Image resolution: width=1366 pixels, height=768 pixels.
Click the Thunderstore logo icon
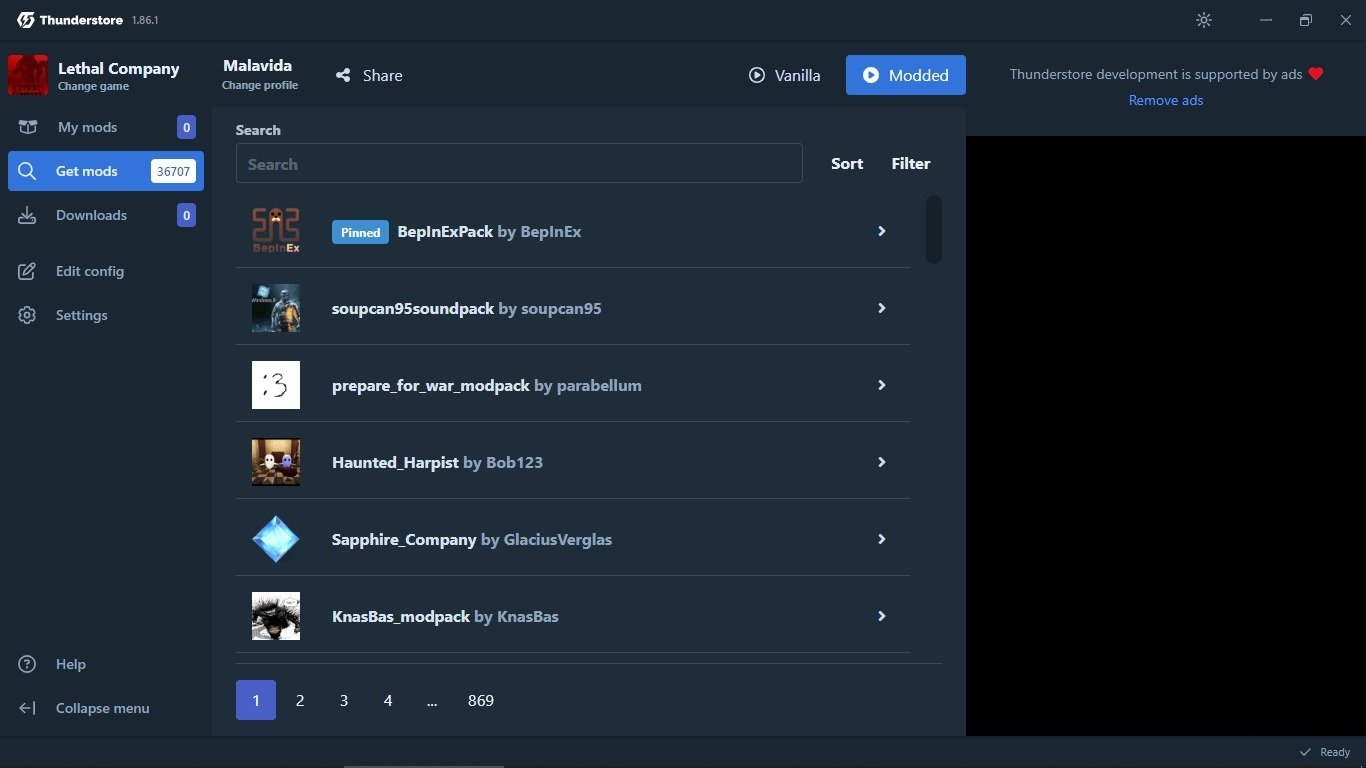tap(26, 20)
